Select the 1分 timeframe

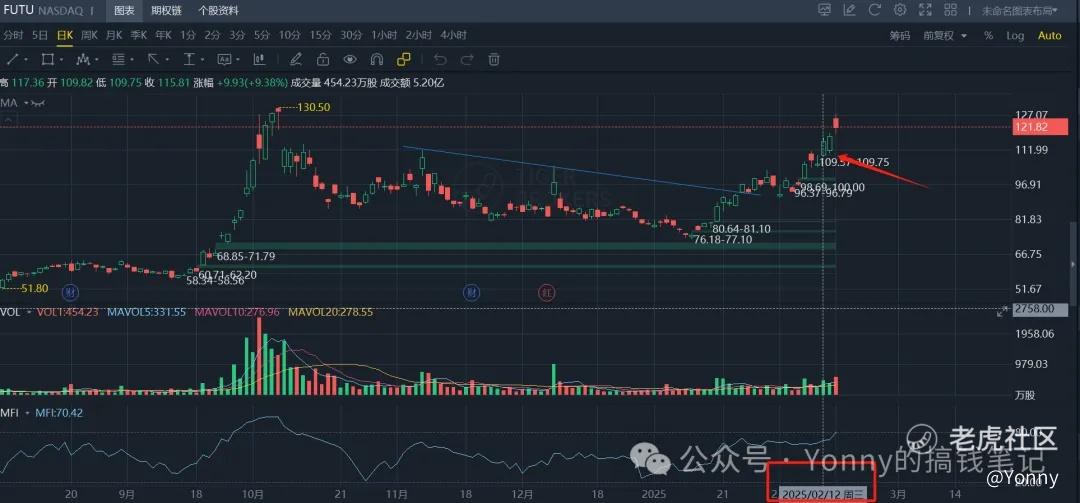click(x=188, y=35)
